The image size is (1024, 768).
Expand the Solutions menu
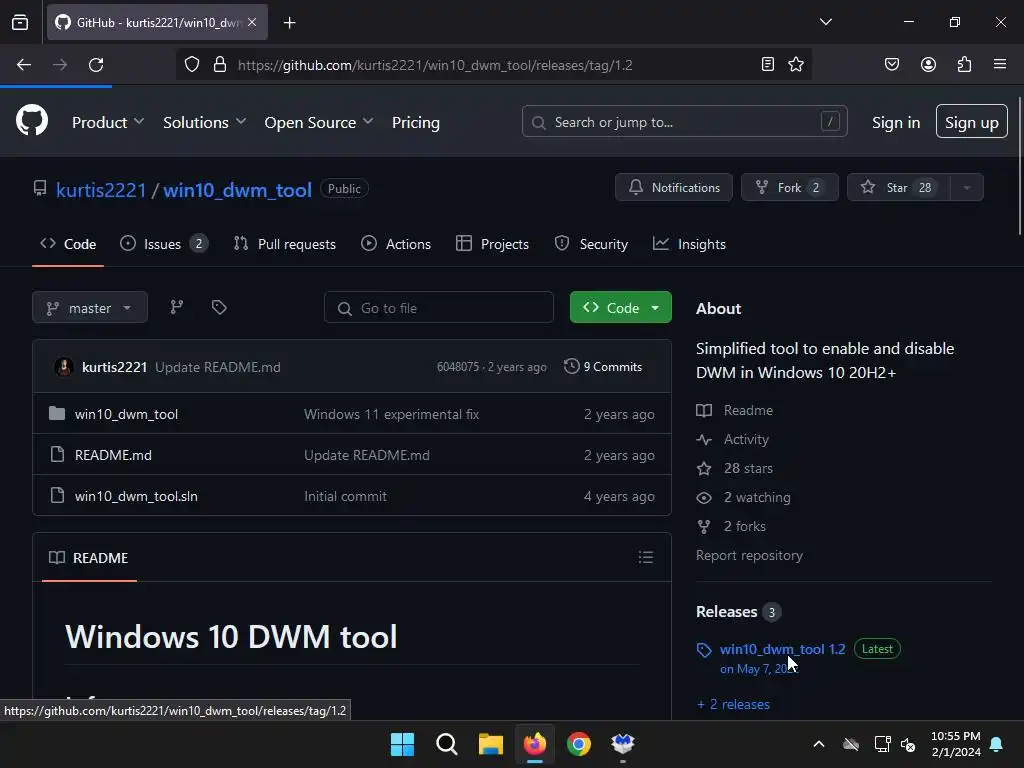coord(204,122)
